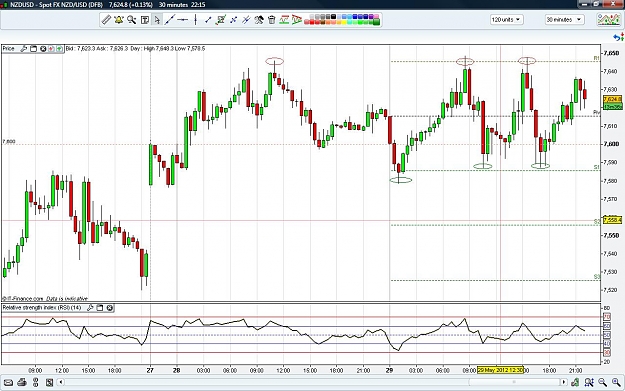The width and height of the screenshot is (625, 391).
Task: Select the text annotation tool
Action: click(x=145, y=20)
